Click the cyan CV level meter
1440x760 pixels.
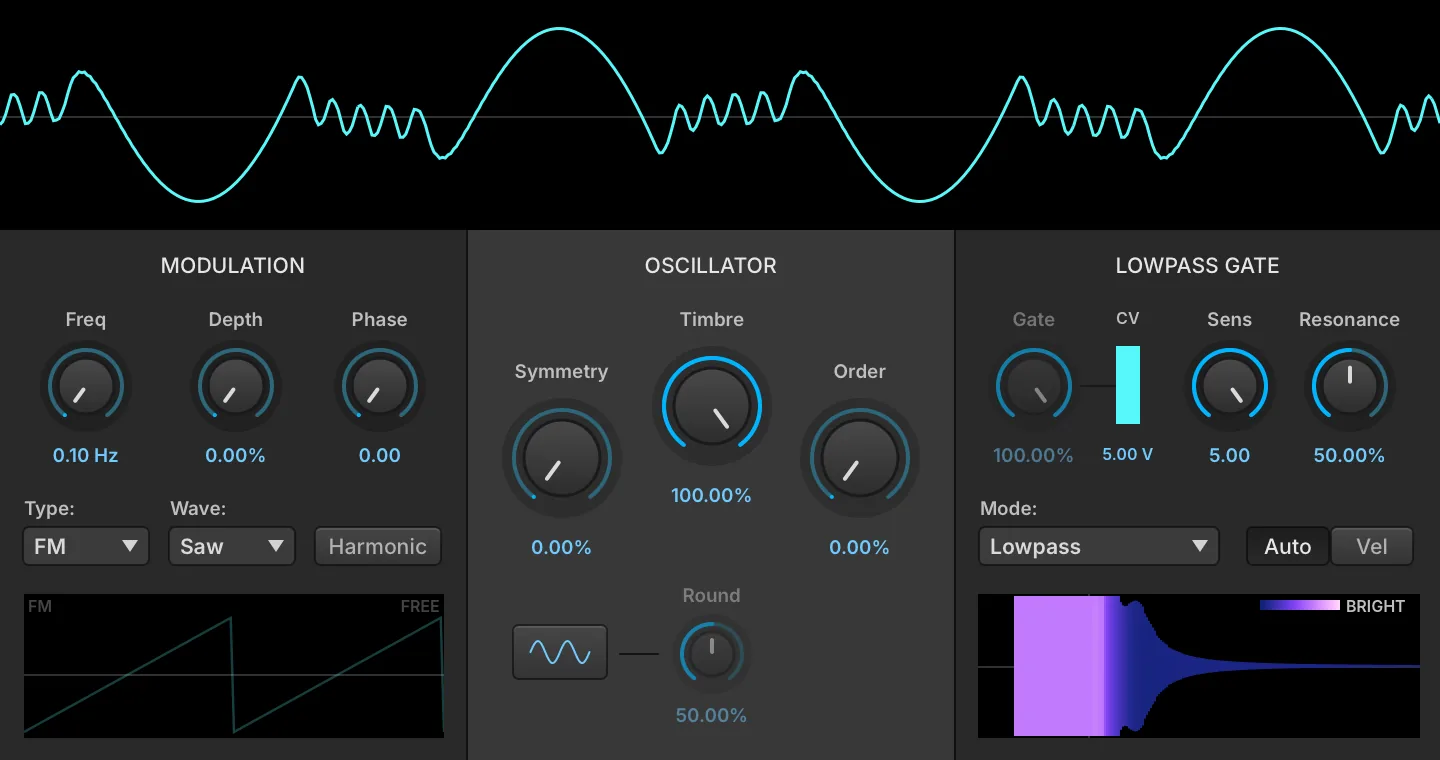(1128, 385)
